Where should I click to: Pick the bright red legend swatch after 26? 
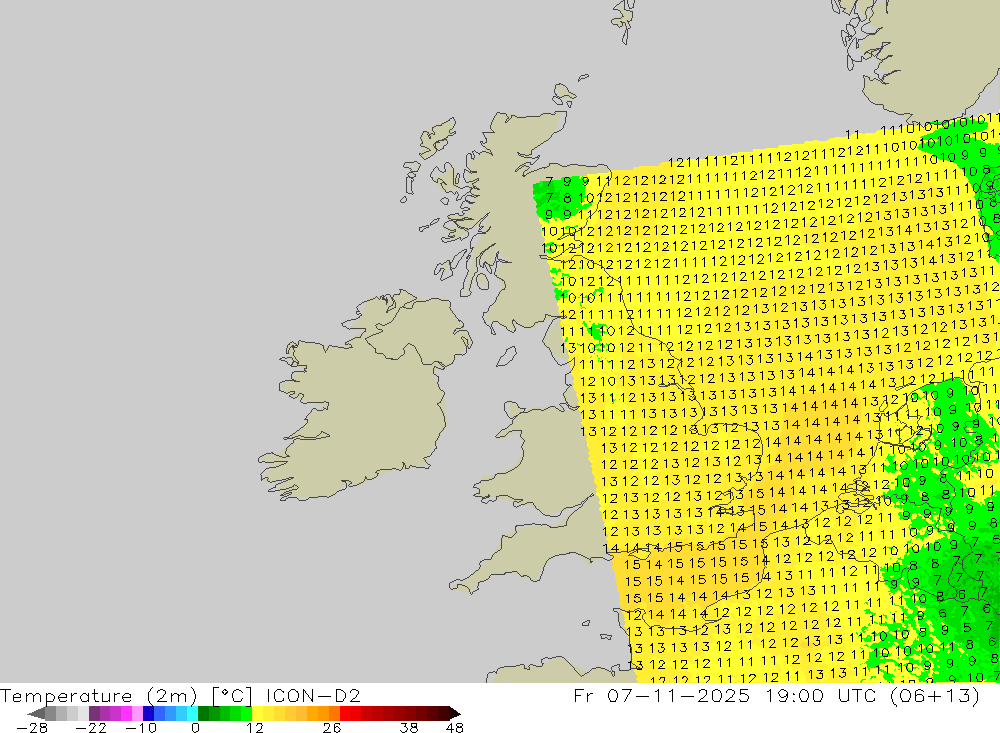point(345,714)
